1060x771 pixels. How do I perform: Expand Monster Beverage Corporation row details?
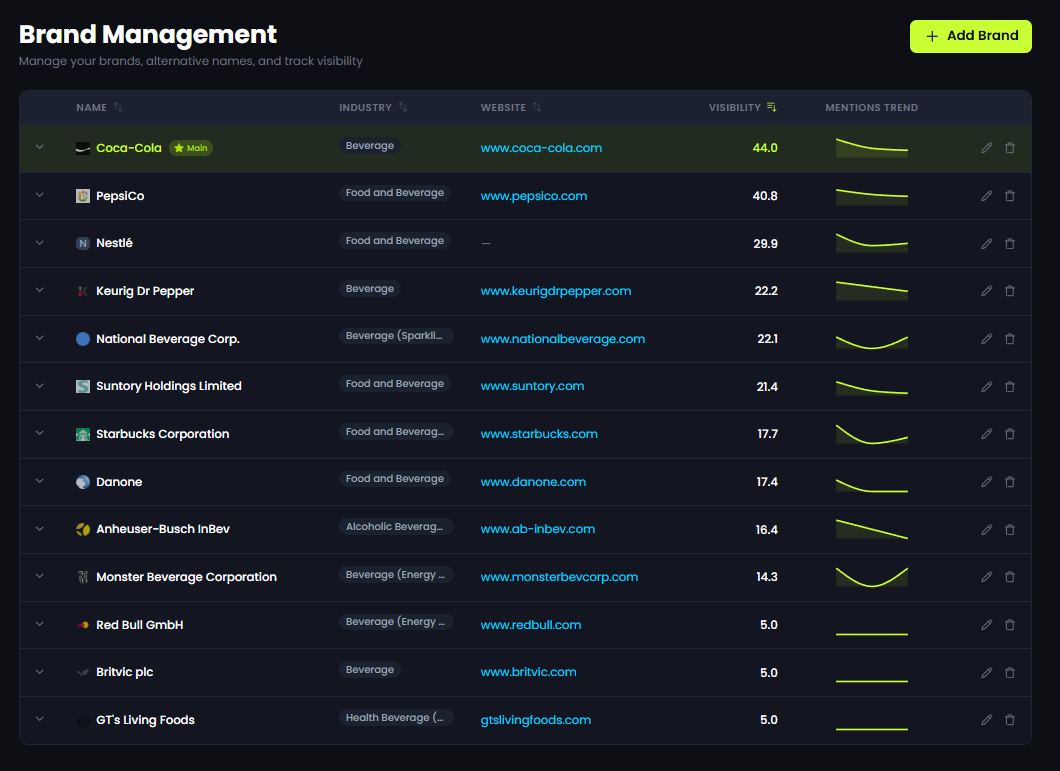pyautogui.click(x=40, y=576)
